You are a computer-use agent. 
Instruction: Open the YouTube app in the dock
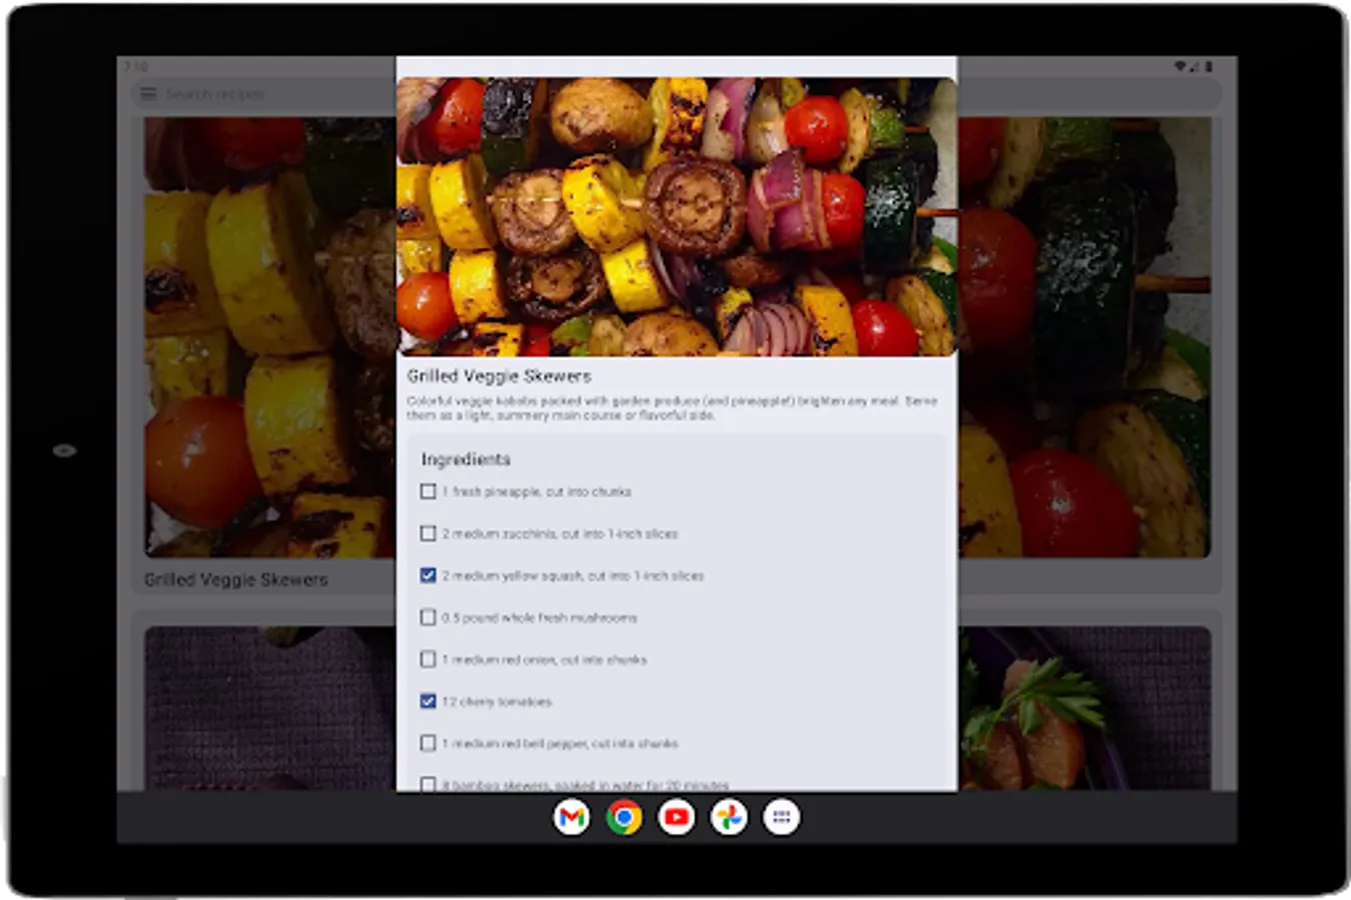click(677, 818)
